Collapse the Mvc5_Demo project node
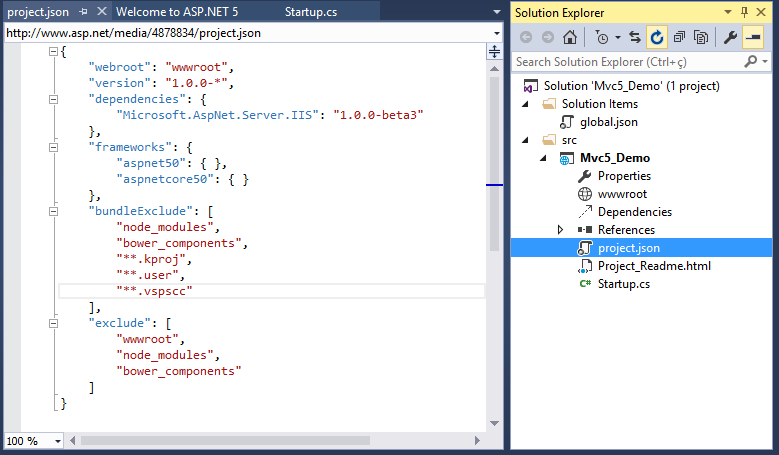 [x=543, y=158]
